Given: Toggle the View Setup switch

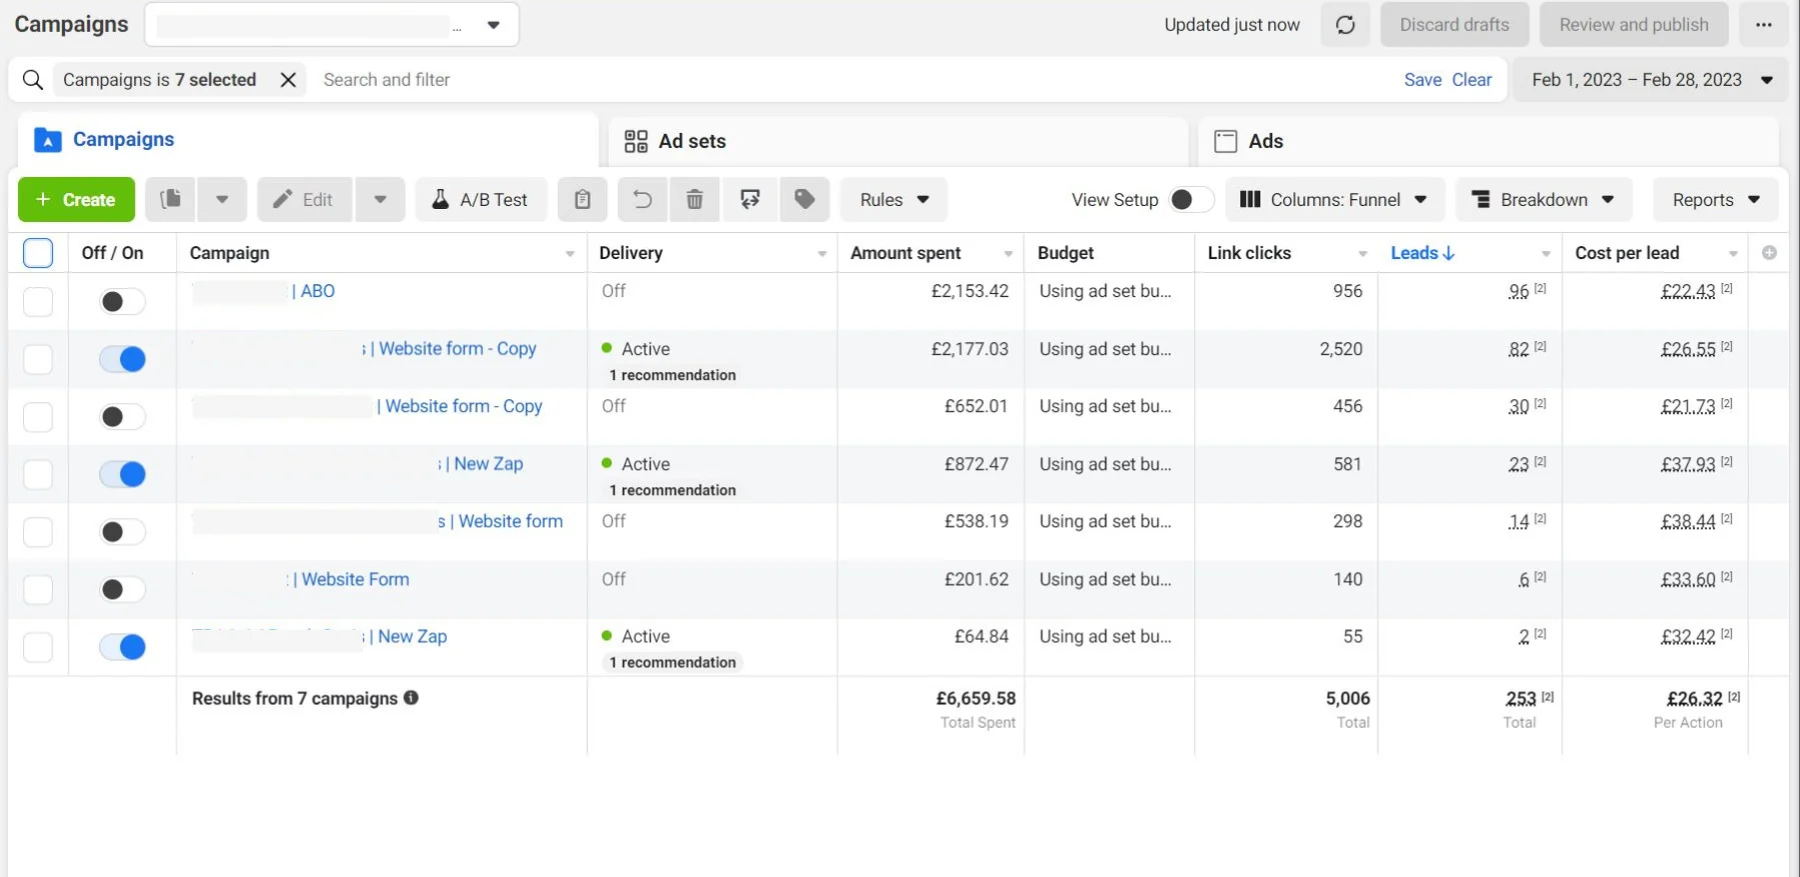Looking at the screenshot, I should click(1192, 200).
